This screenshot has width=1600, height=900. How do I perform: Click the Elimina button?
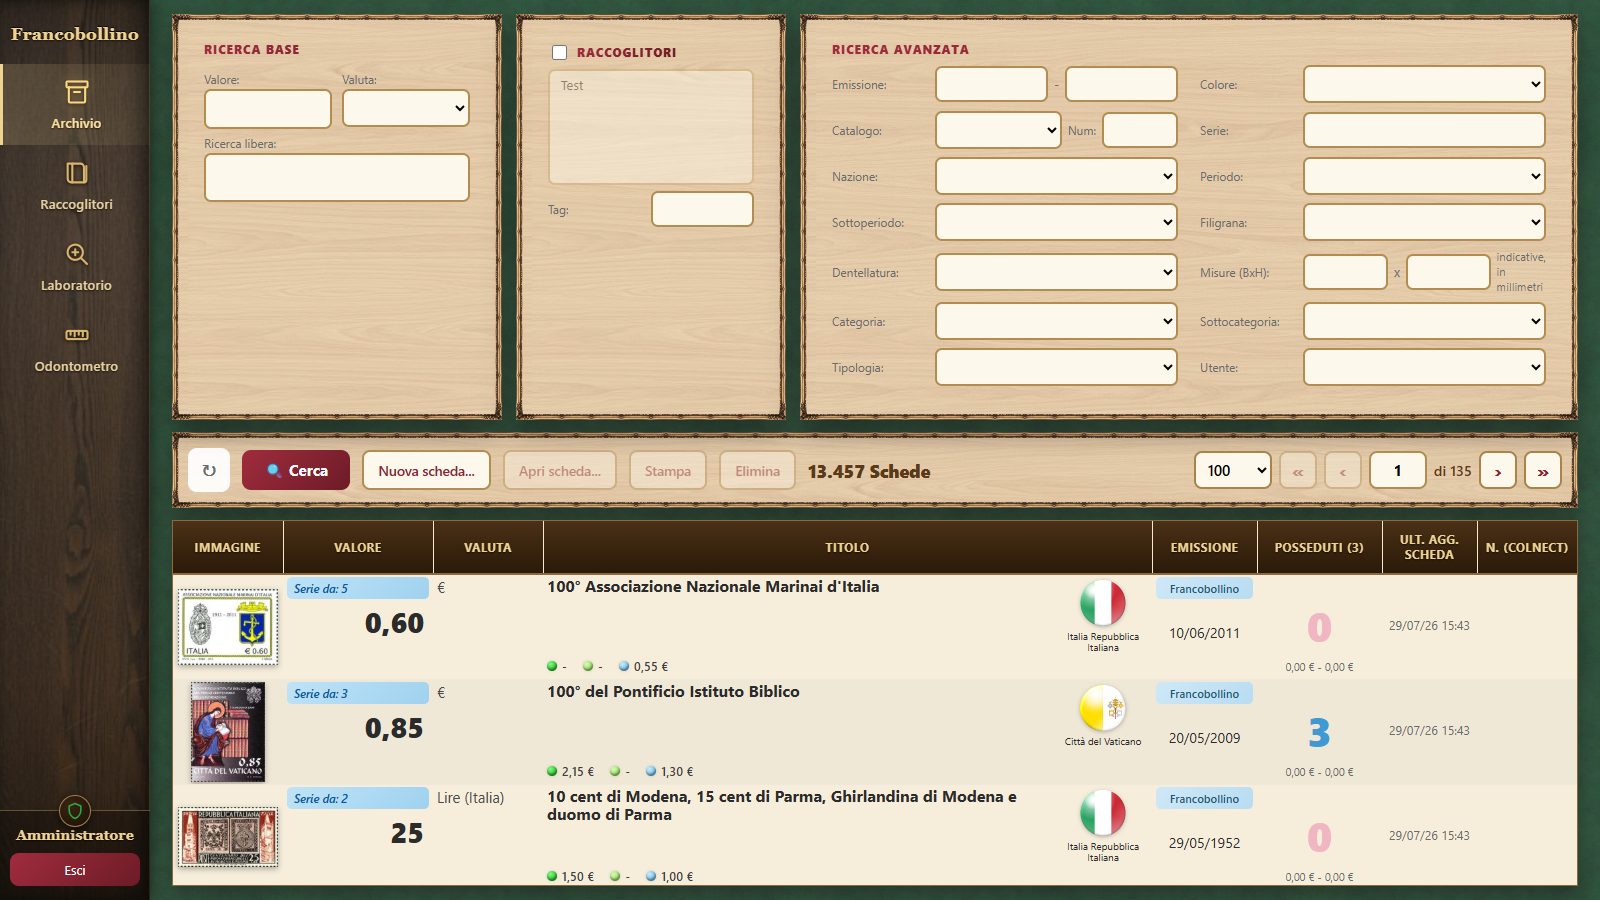coord(757,470)
